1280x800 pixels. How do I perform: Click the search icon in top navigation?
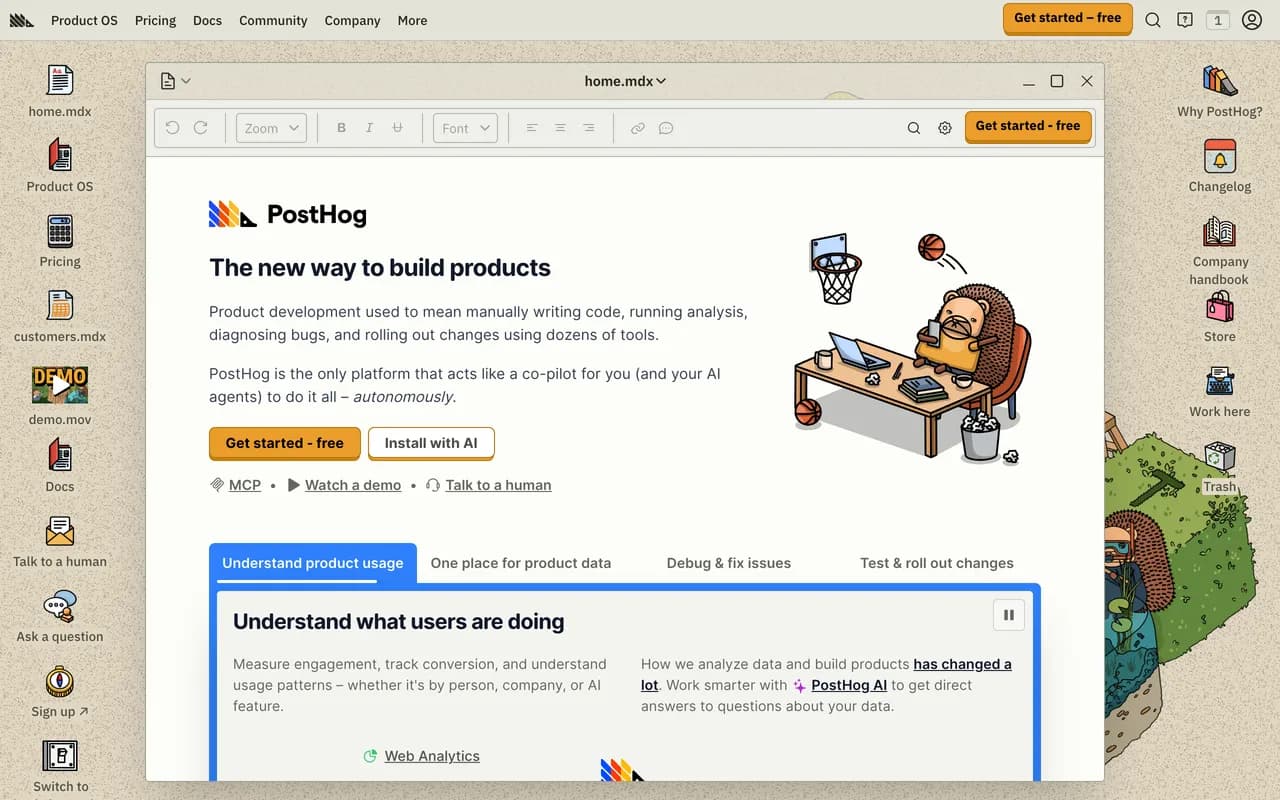[1153, 20]
